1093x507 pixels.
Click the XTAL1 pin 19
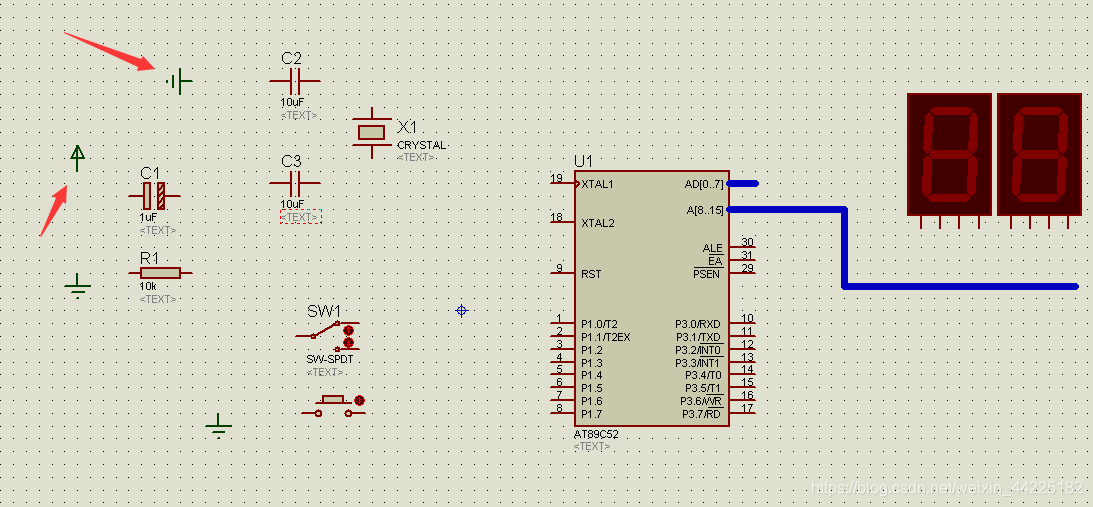coord(562,183)
